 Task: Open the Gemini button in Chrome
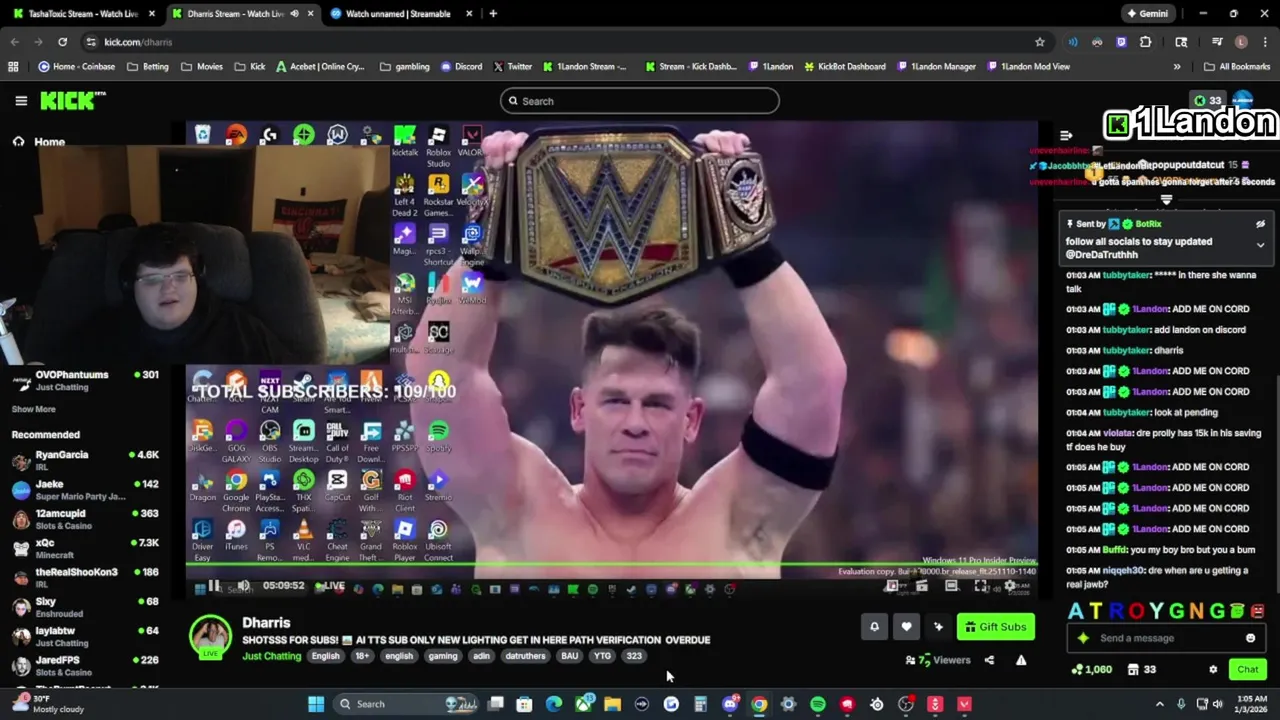tap(1147, 14)
